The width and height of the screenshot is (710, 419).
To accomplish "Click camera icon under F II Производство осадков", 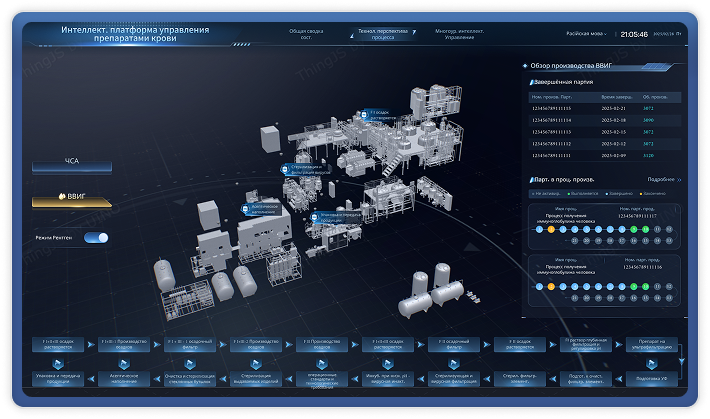I will point(322,363).
